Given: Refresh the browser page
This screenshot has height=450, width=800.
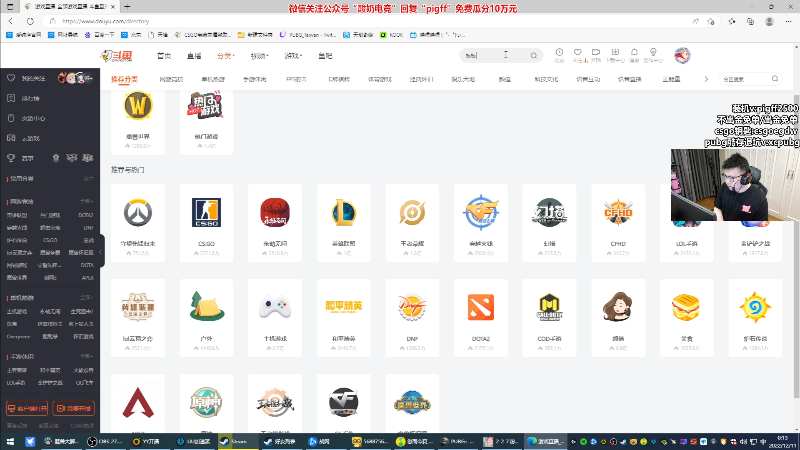Looking at the screenshot, I should [x=30, y=21].
